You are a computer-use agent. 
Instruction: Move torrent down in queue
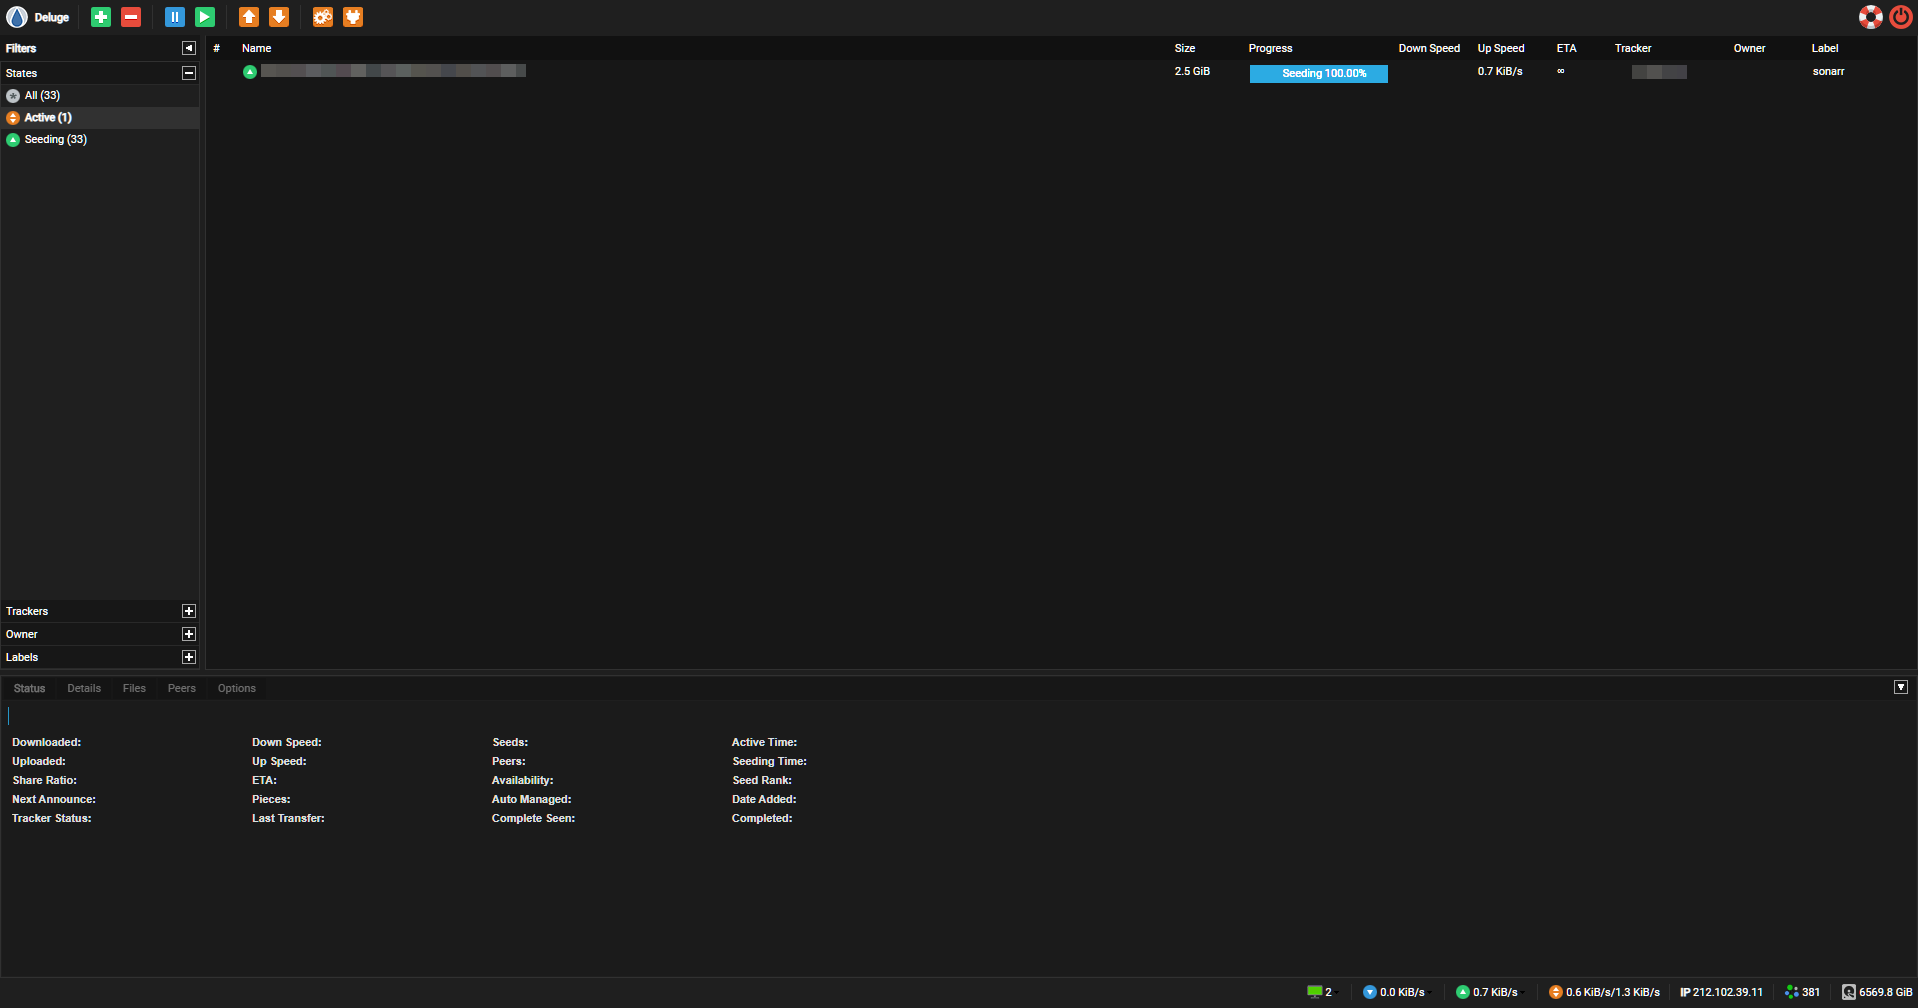coord(279,17)
